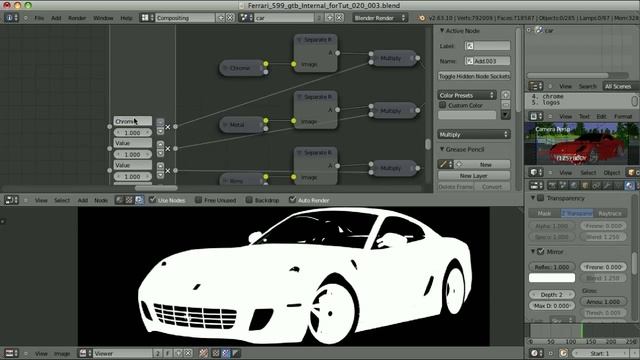
Task: Open properties editor type selector icon
Action: pos(536,186)
